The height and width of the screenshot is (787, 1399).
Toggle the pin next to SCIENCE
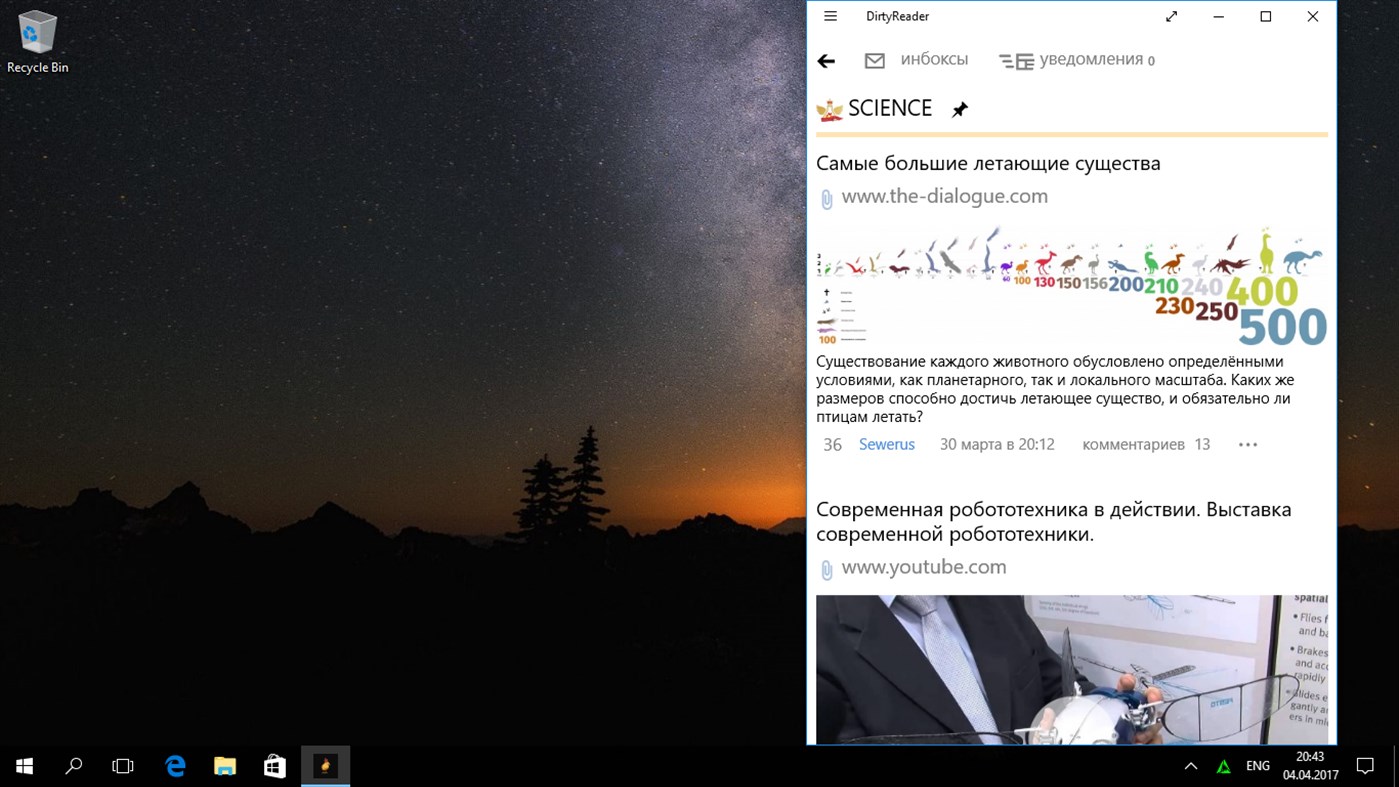tap(959, 108)
